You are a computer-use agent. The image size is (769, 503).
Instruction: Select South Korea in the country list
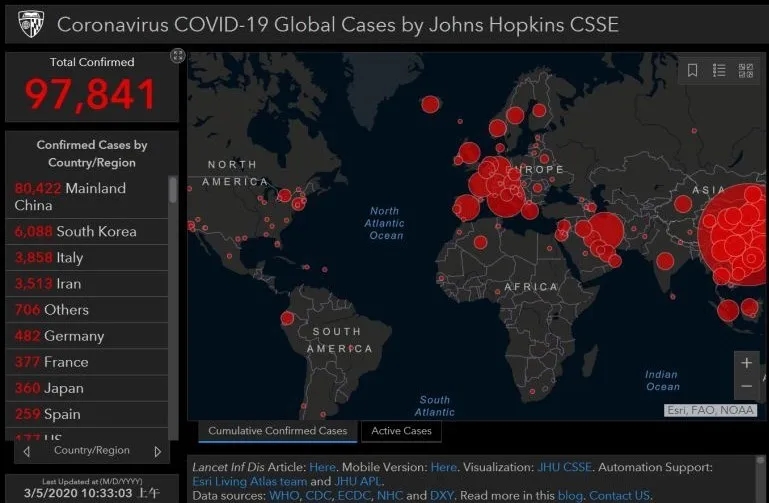75,231
